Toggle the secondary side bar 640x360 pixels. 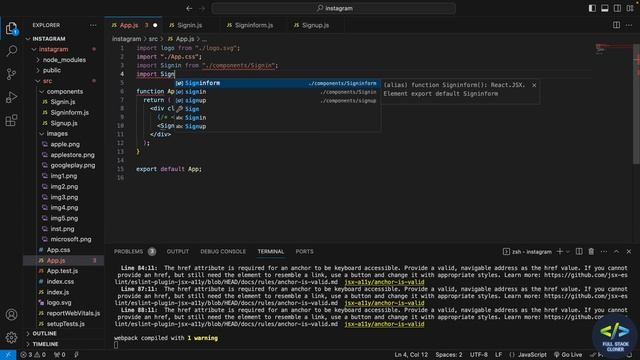pyautogui.click(x=618, y=8)
